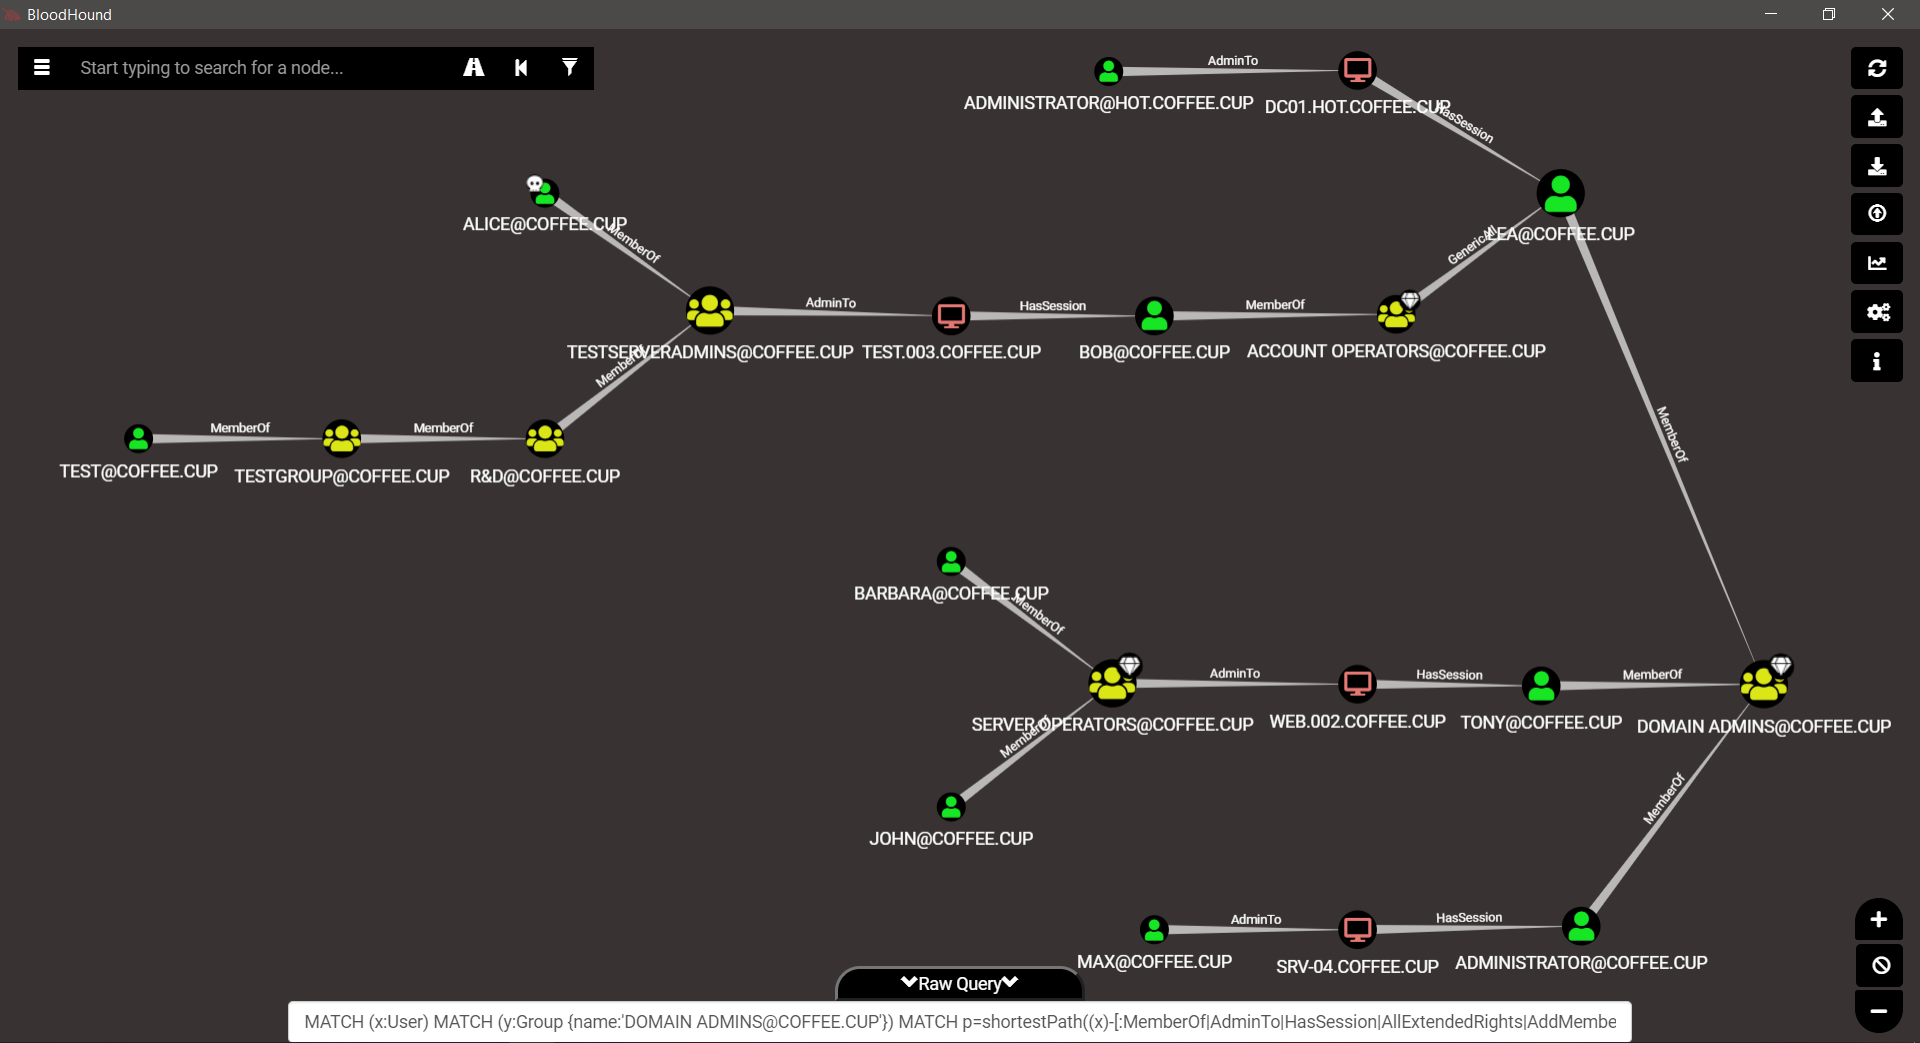The width and height of the screenshot is (1920, 1043).
Task: Click AdminTo edge label toward WEB.002
Action: point(1235,674)
